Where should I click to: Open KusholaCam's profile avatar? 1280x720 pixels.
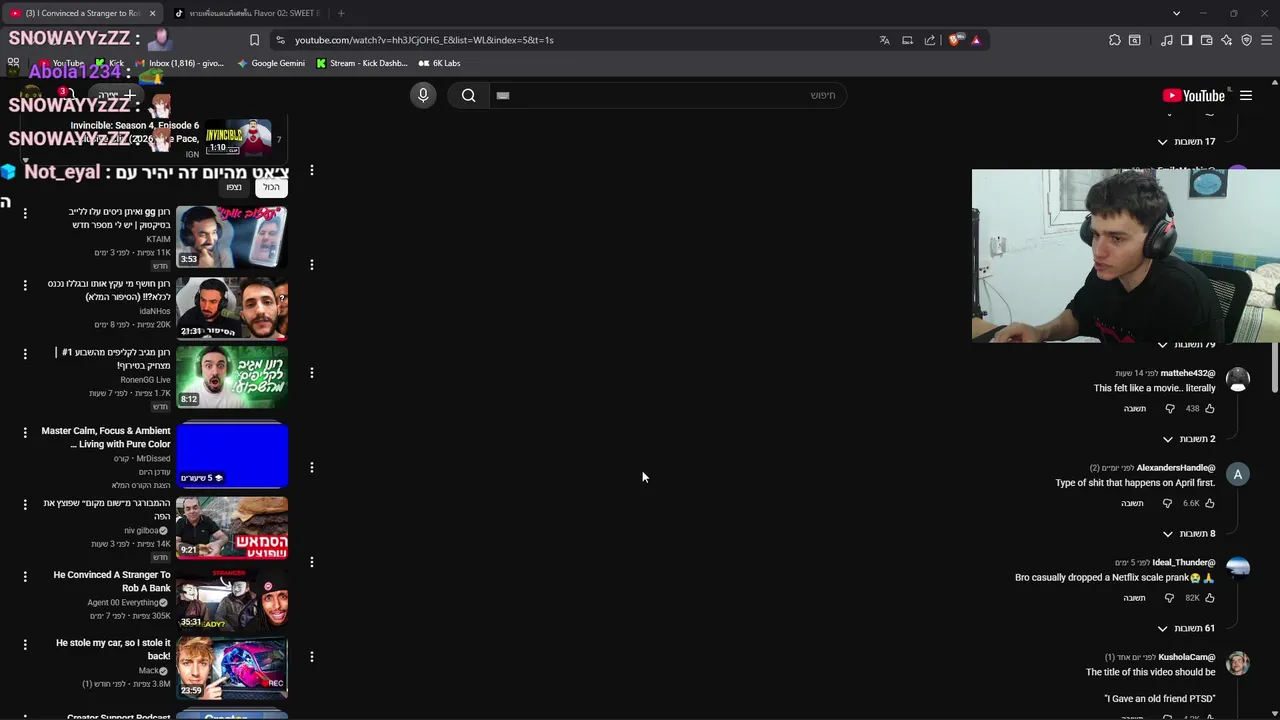pos(1238,664)
